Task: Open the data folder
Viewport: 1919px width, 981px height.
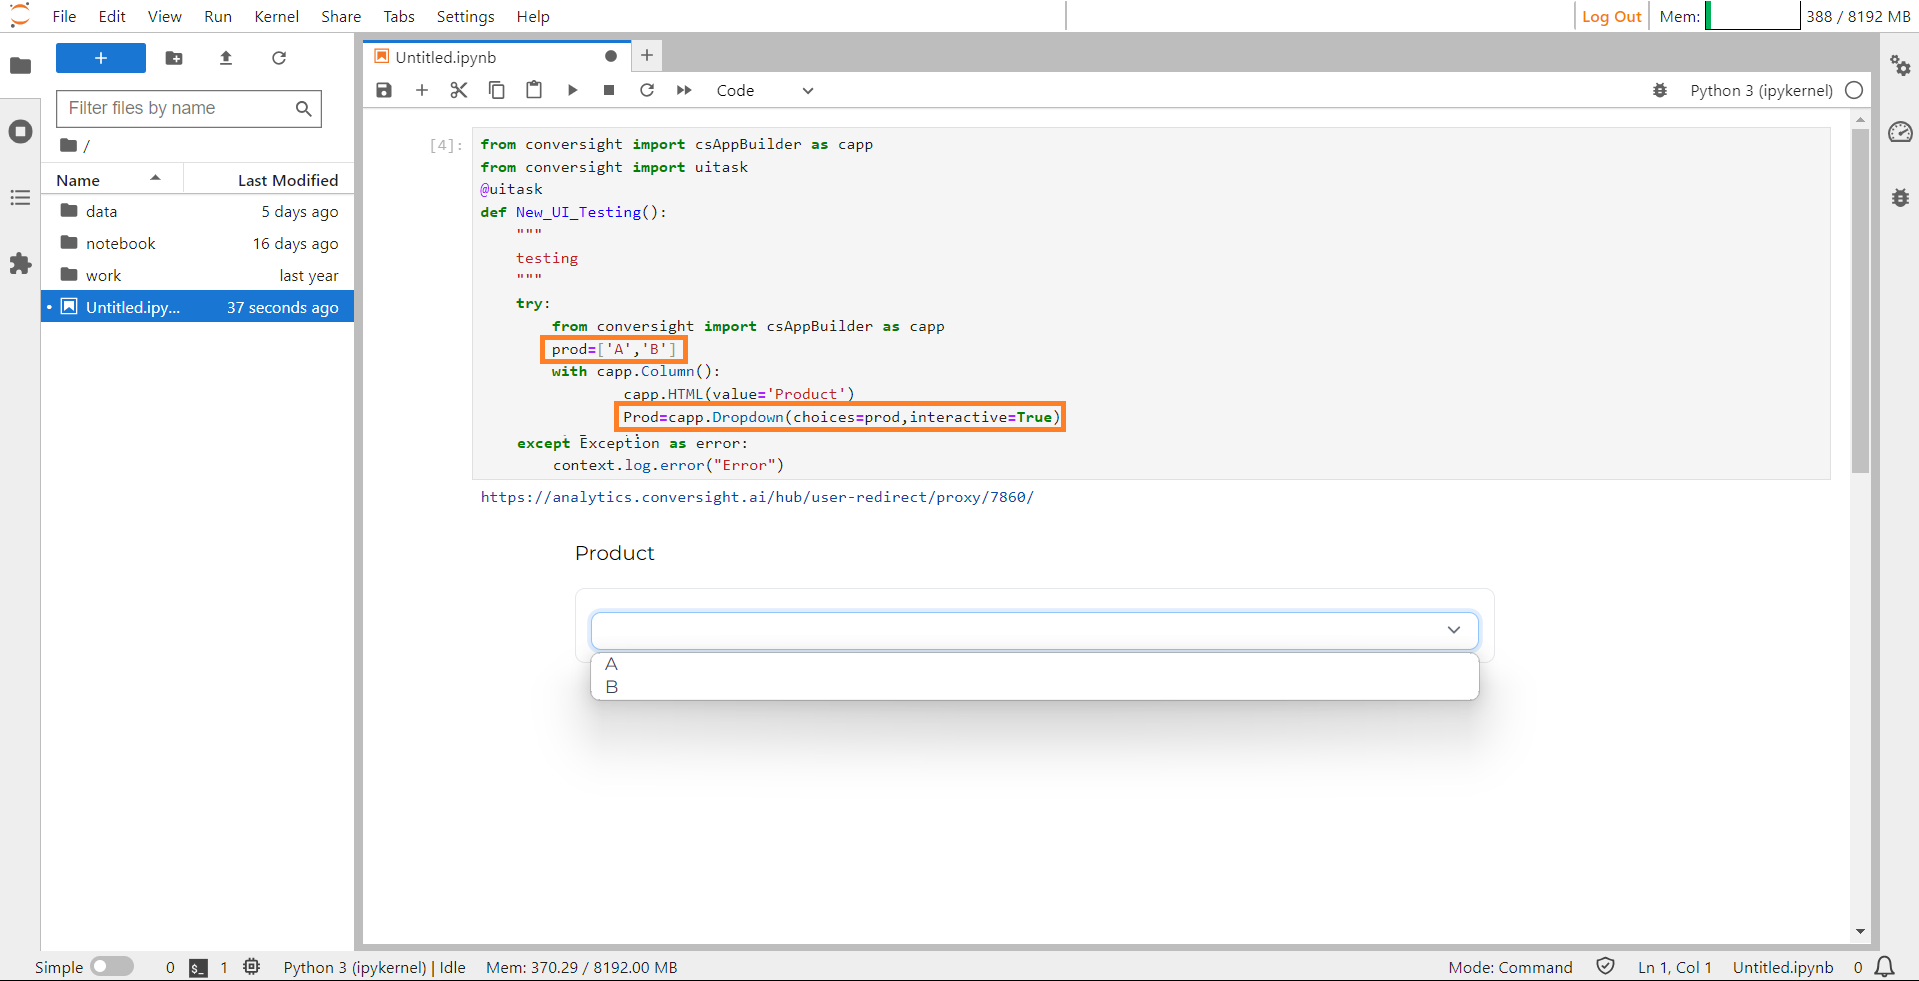Action: point(198,211)
